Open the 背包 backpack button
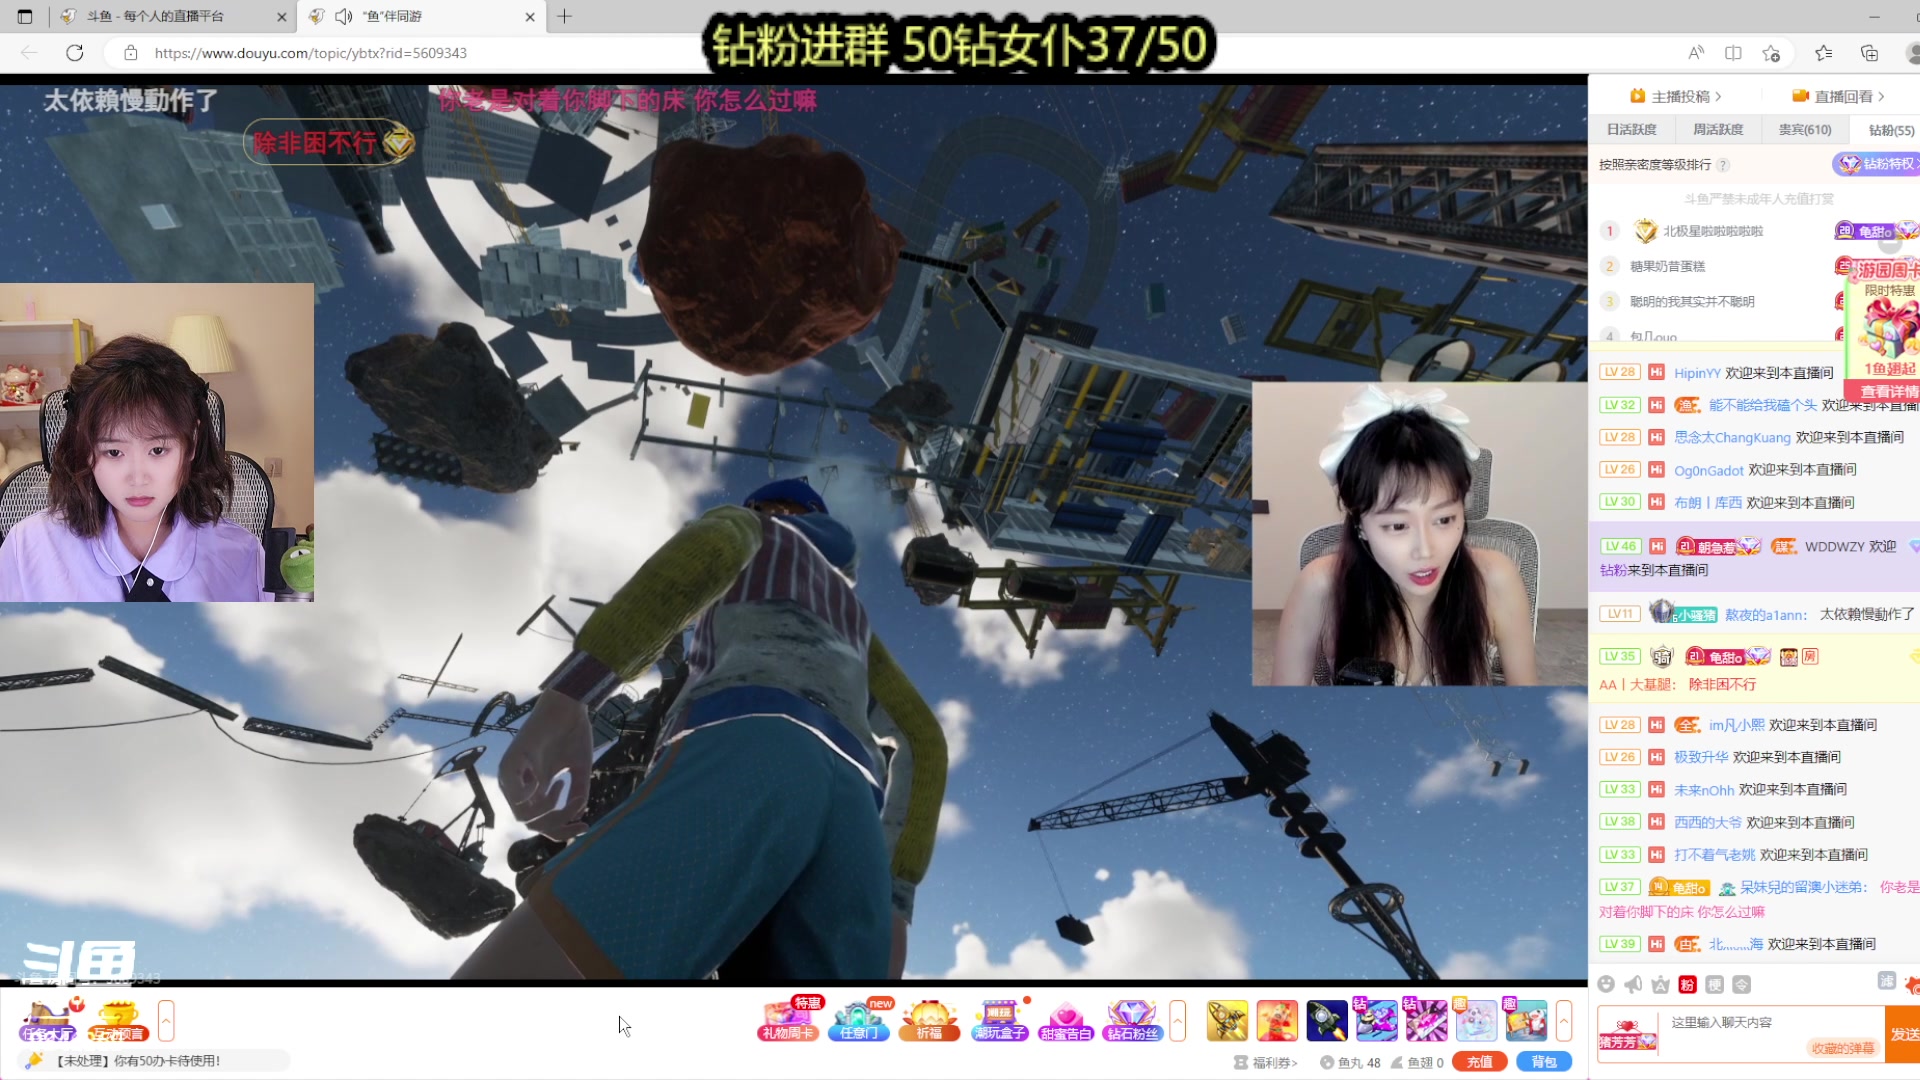The height and width of the screenshot is (1080, 1920). coord(1543,1062)
